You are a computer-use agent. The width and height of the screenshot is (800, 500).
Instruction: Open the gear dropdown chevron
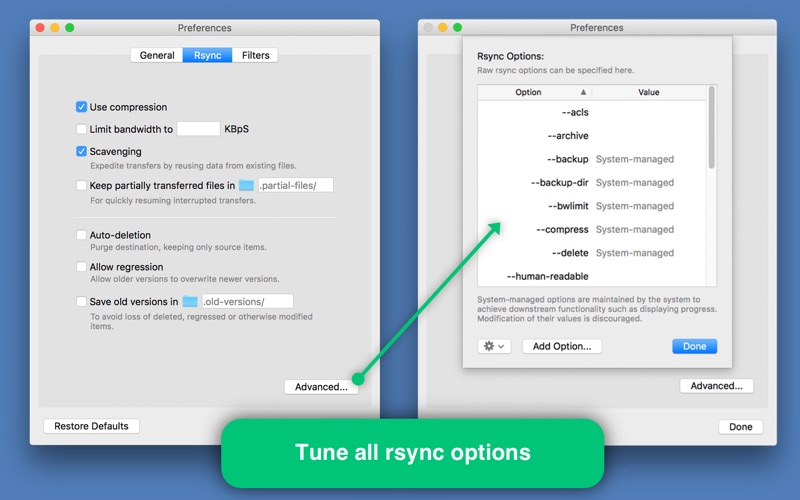pyautogui.click(x=502, y=346)
